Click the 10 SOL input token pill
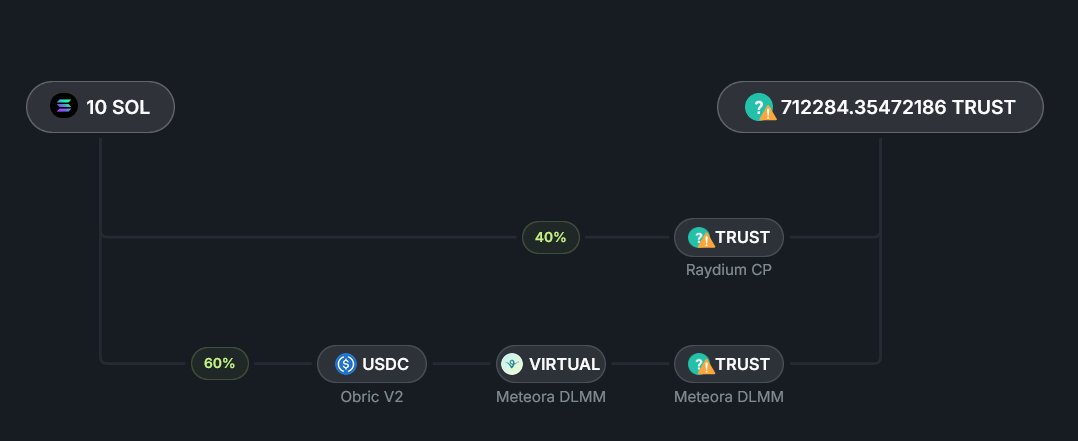The image size is (1078, 441). click(x=100, y=107)
